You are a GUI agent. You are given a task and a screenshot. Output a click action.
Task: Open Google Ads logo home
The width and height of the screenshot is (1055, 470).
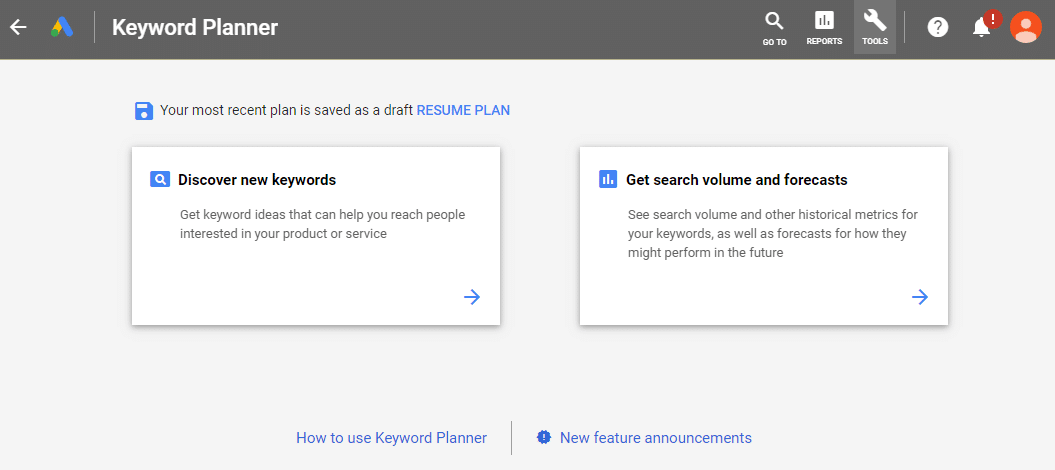(63, 28)
